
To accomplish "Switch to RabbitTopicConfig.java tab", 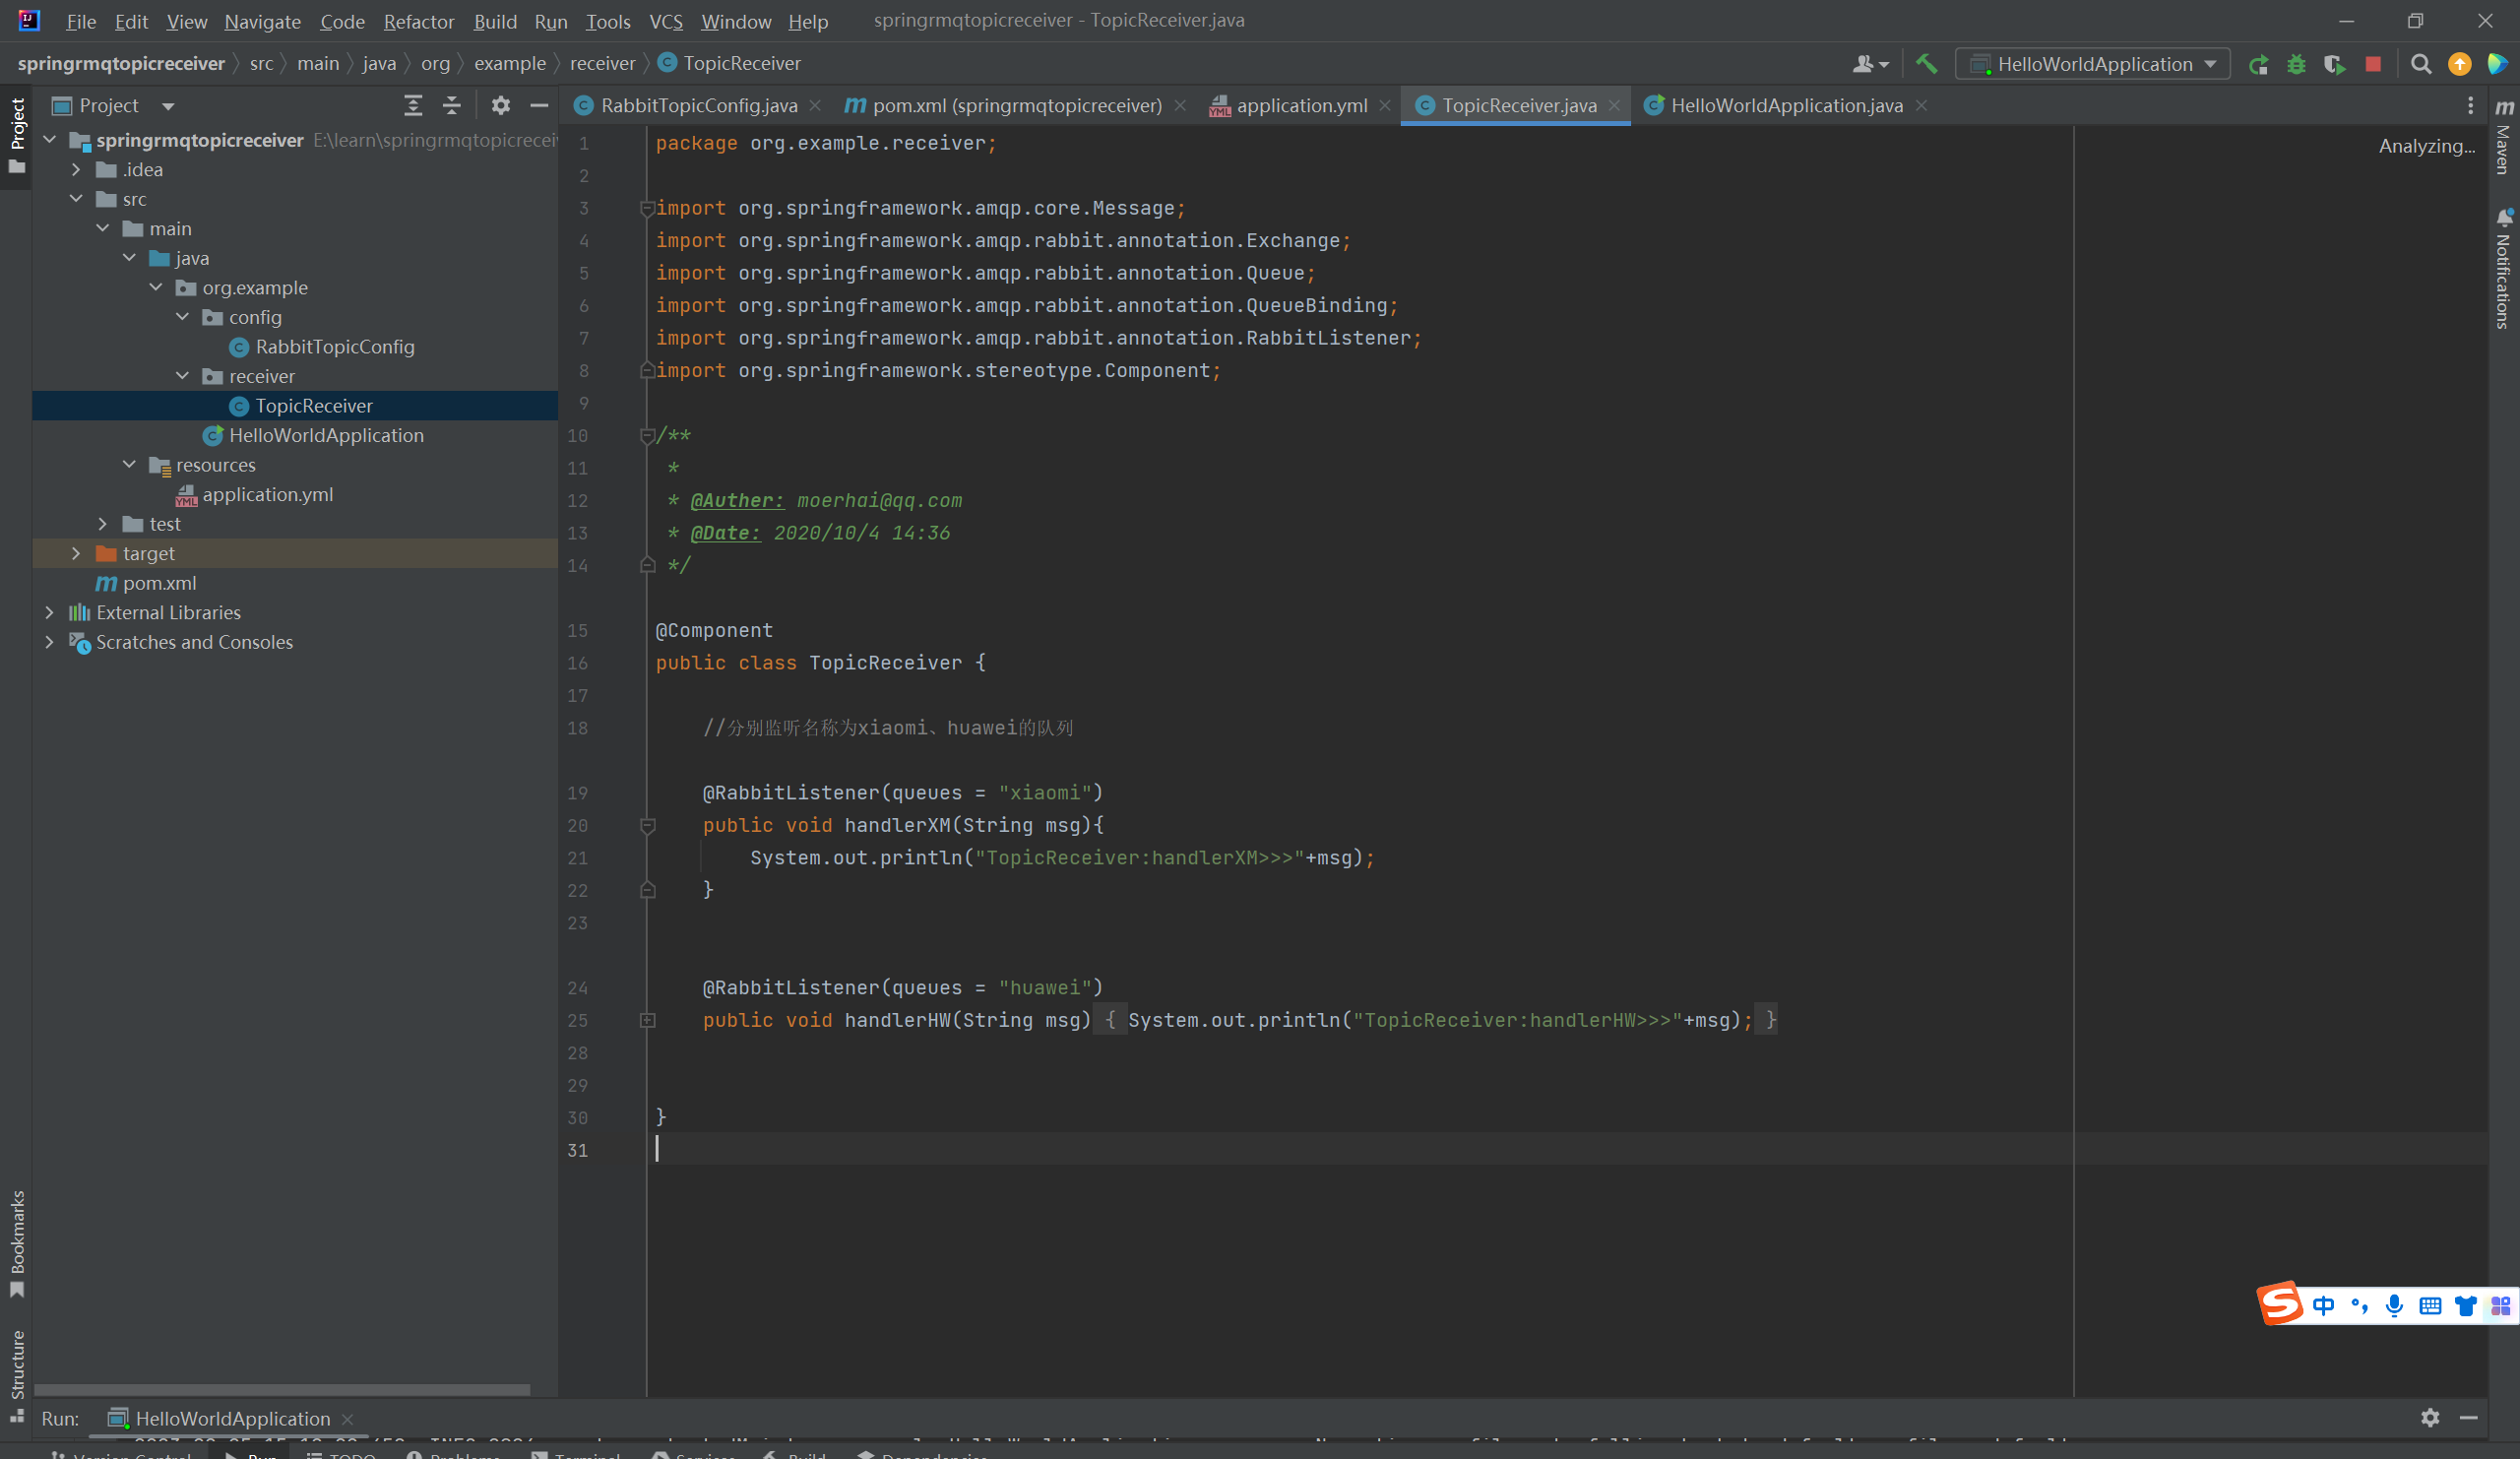I will (698, 105).
